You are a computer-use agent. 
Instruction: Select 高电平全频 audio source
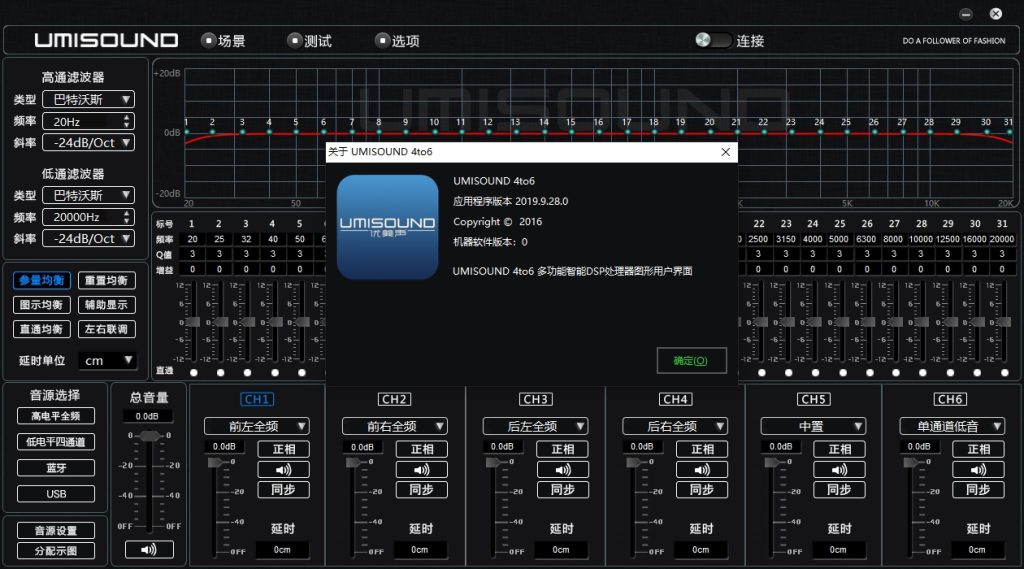coord(56,416)
